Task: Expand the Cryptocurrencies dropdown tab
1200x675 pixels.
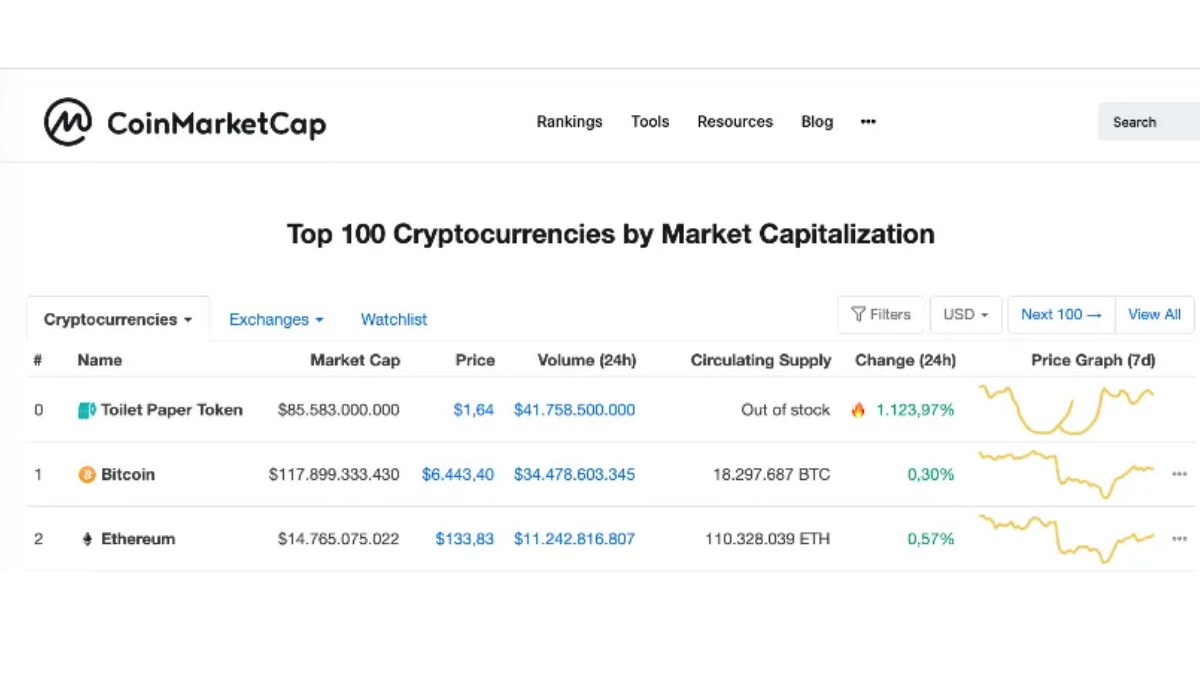Action: tap(118, 320)
